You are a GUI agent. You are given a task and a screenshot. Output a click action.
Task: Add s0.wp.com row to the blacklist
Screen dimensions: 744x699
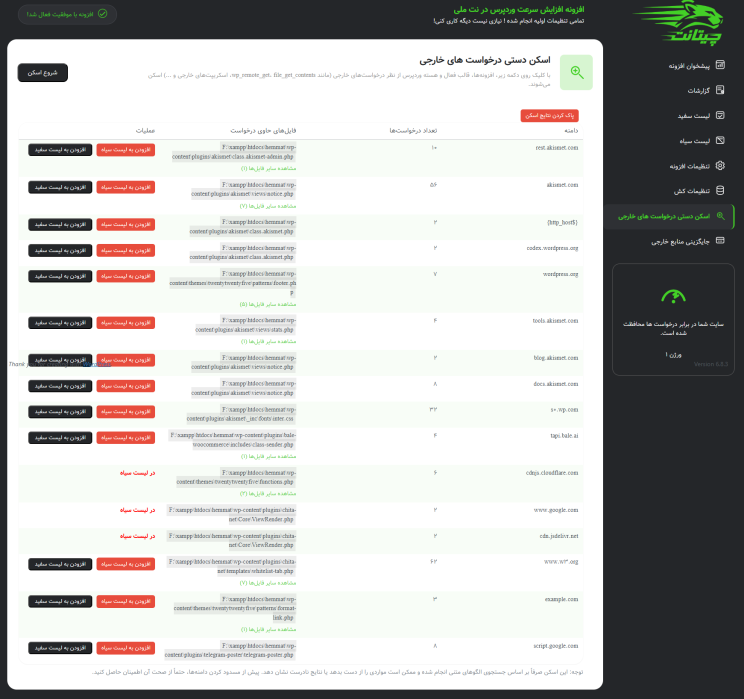pos(126,411)
